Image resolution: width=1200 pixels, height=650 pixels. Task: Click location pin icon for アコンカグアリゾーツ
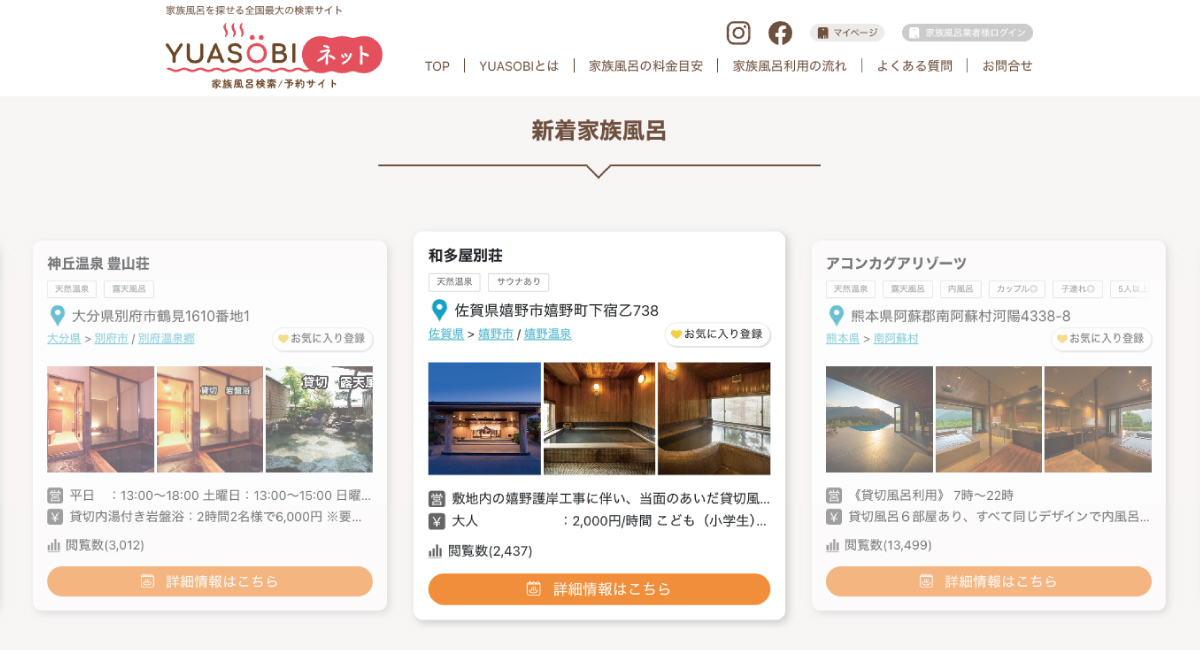pyautogui.click(x=836, y=316)
